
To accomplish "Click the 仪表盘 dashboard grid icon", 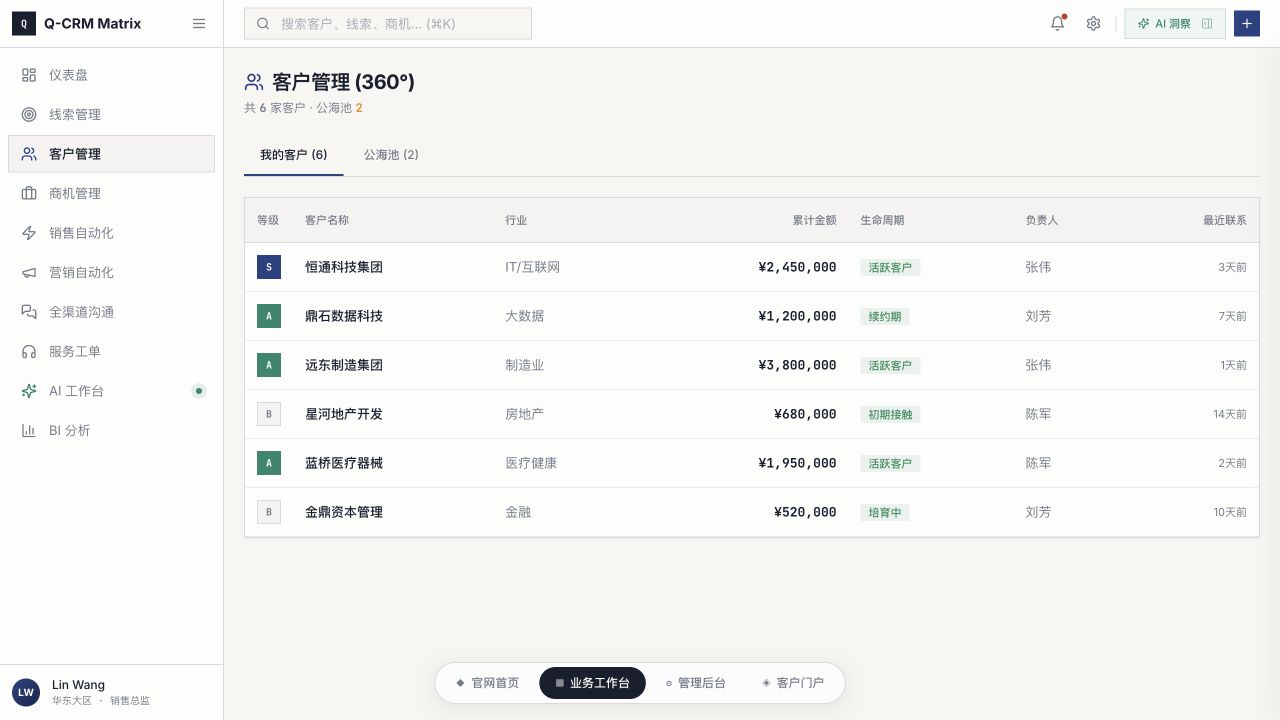I will click(29, 75).
